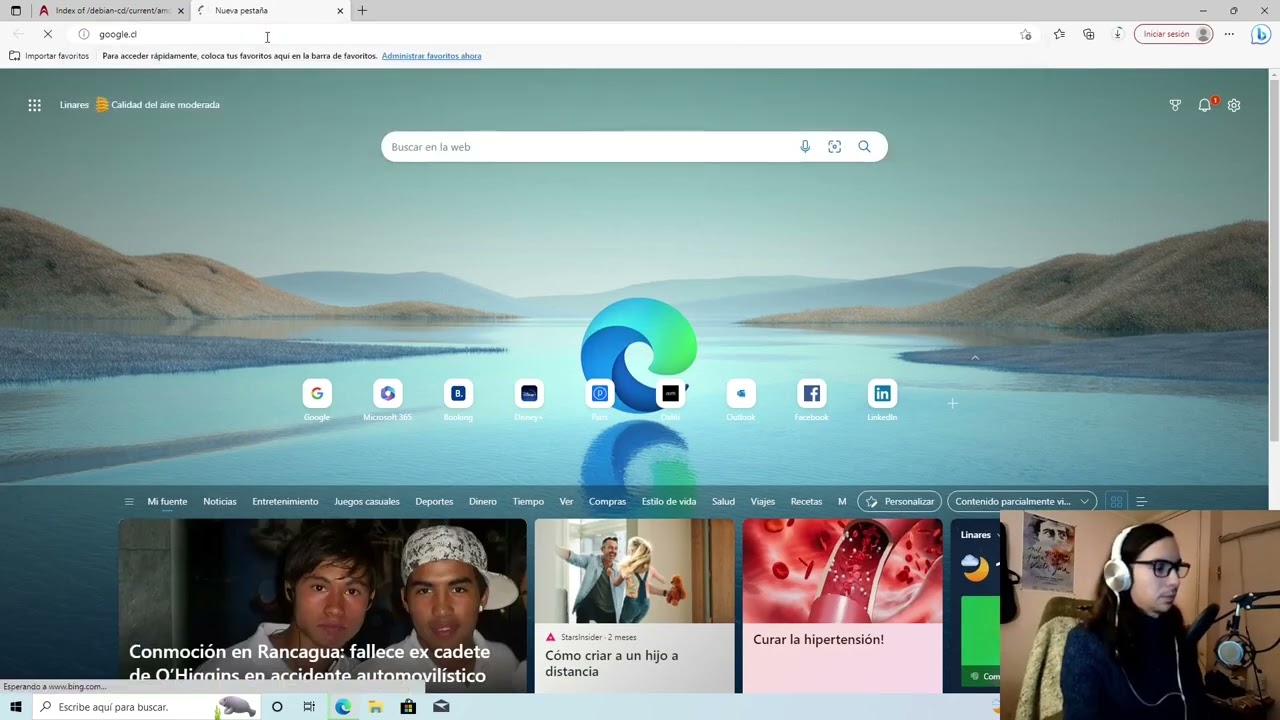The height and width of the screenshot is (720, 1280).
Task: Collapse quick links with chevron arrow
Action: pyautogui.click(x=975, y=358)
